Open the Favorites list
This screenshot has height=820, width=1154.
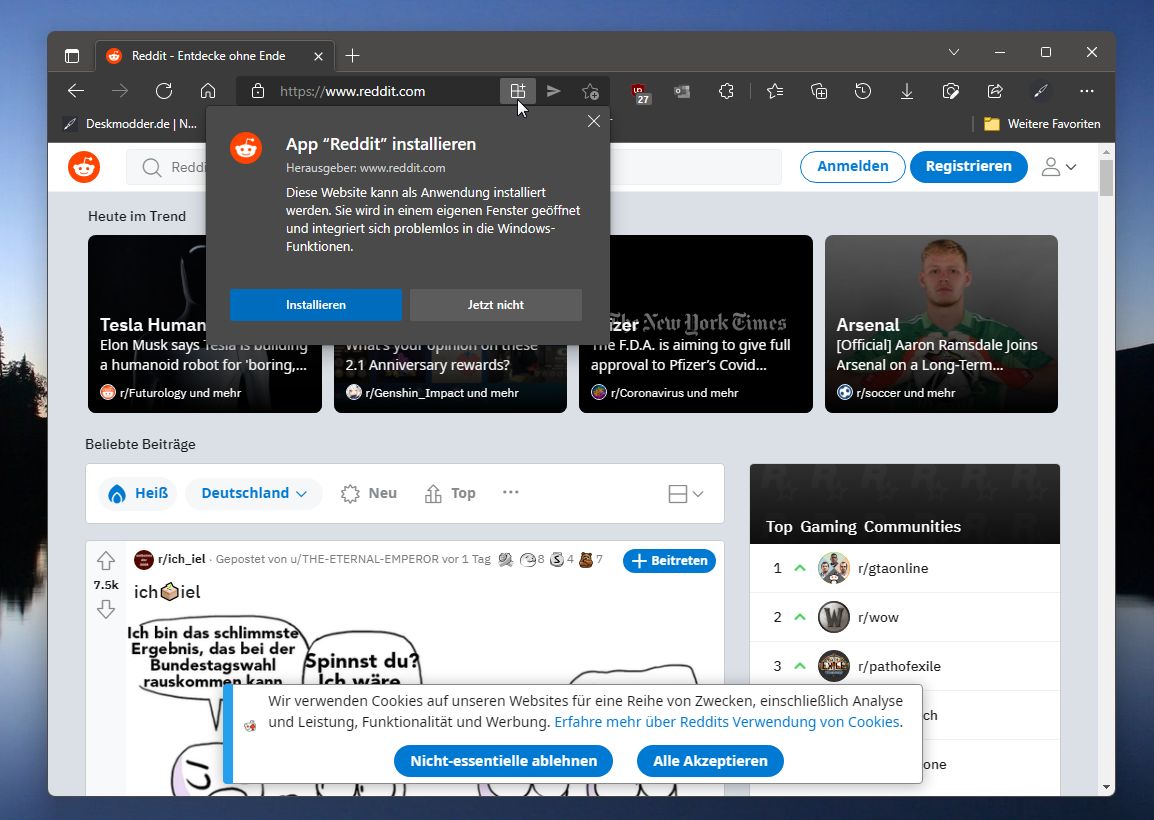[x=775, y=91]
